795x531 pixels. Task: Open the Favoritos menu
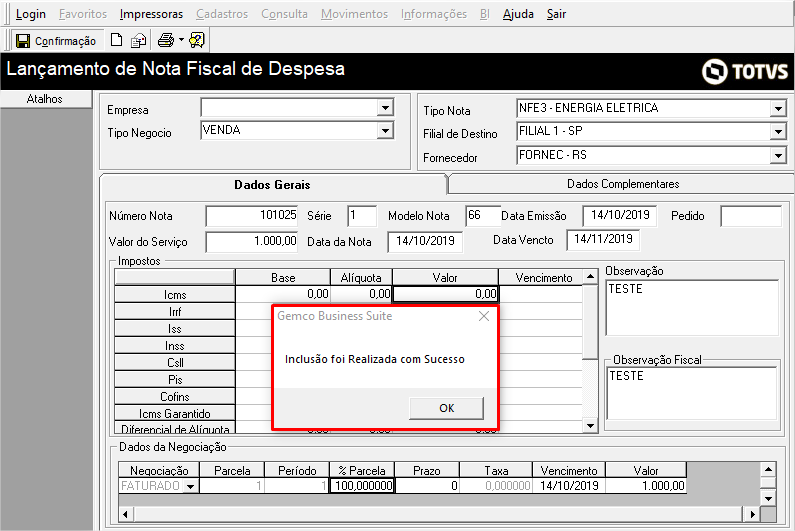point(83,14)
